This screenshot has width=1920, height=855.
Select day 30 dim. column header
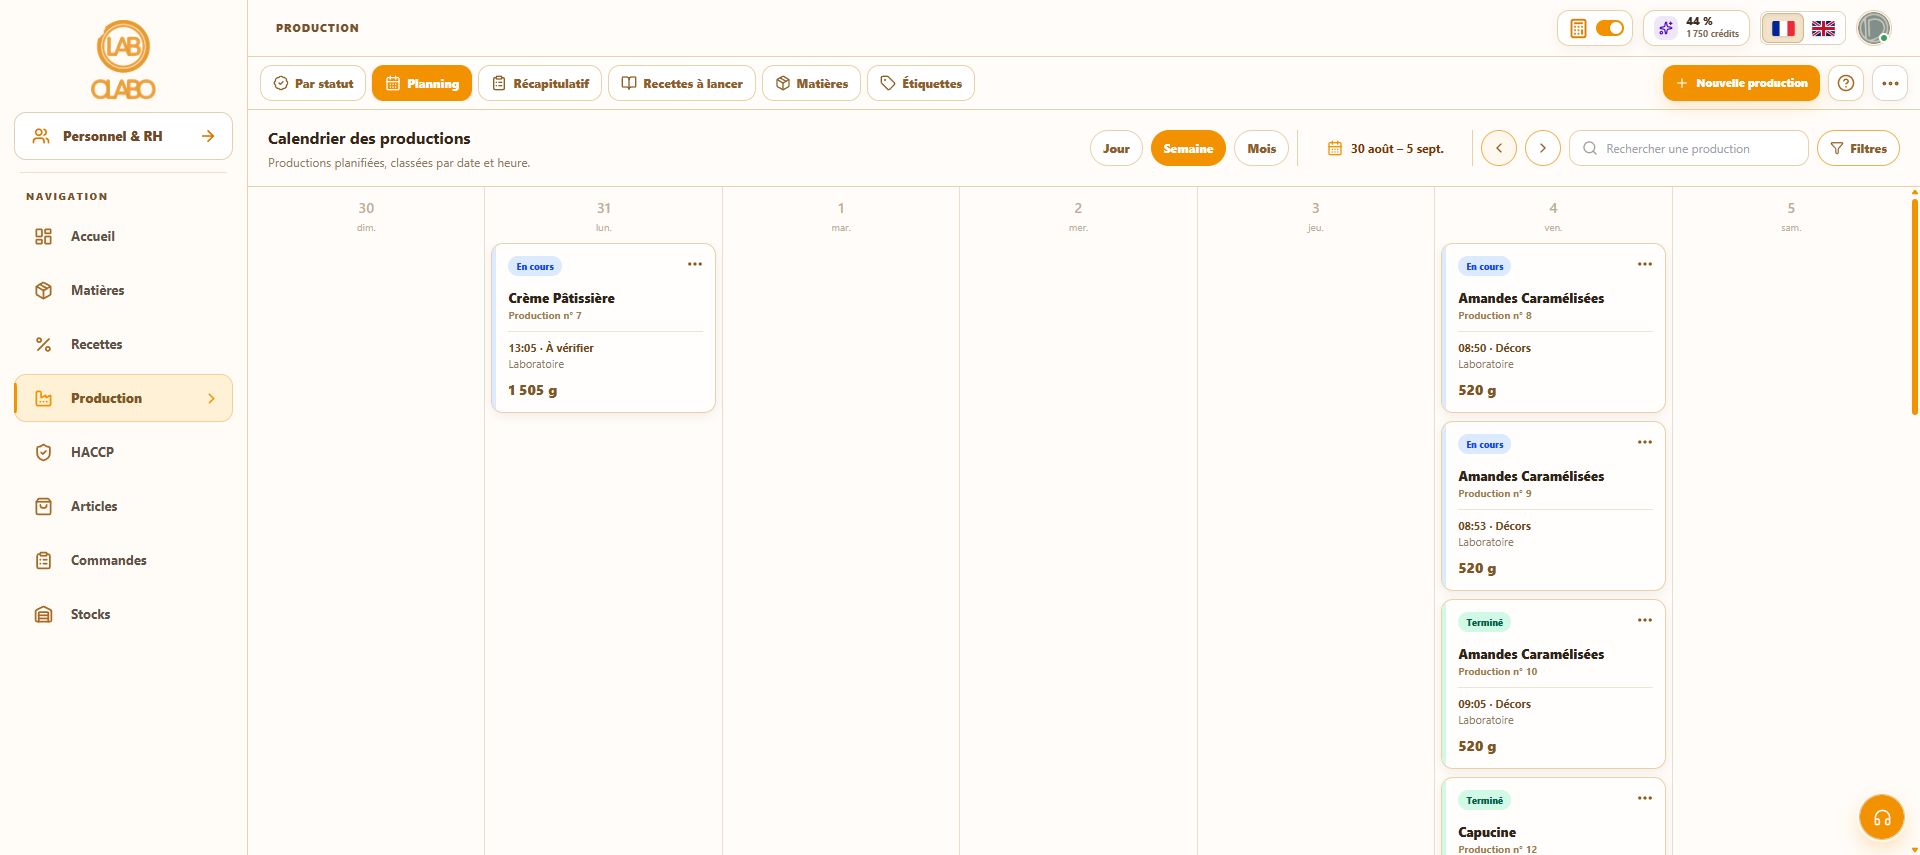click(x=366, y=216)
